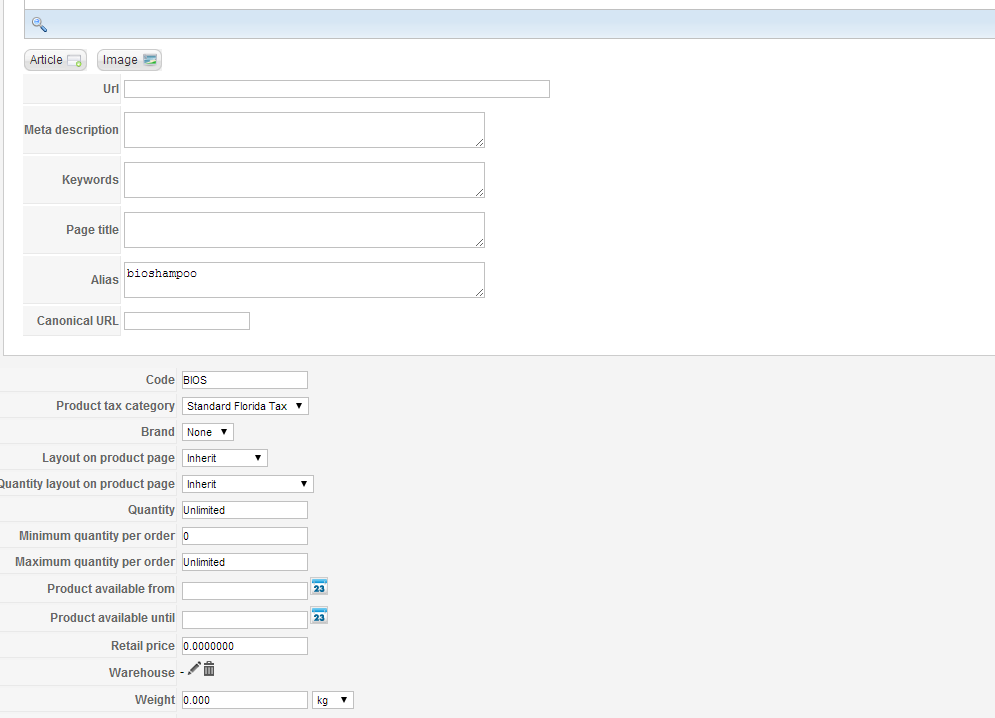The height and width of the screenshot is (718, 995).
Task: Click the Page title label
Action: click(92, 230)
